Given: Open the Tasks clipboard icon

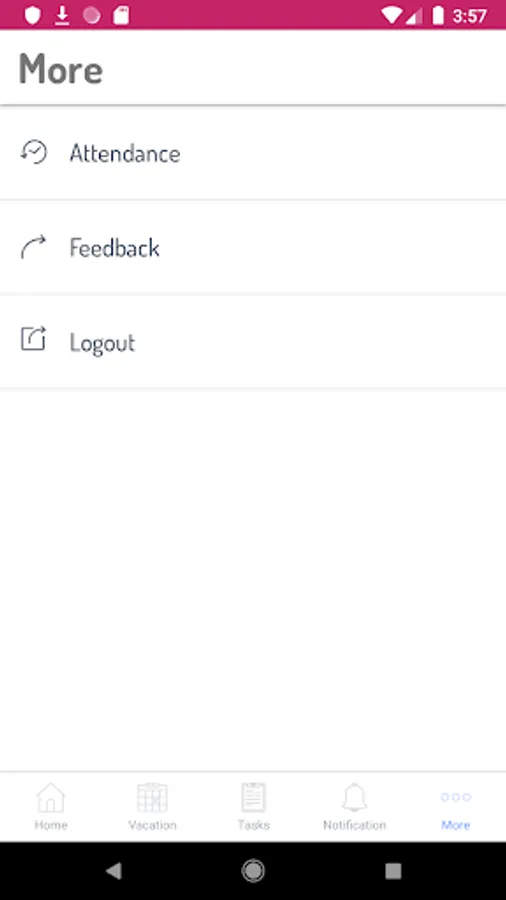Looking at the screenshot, I should (254, 797).
